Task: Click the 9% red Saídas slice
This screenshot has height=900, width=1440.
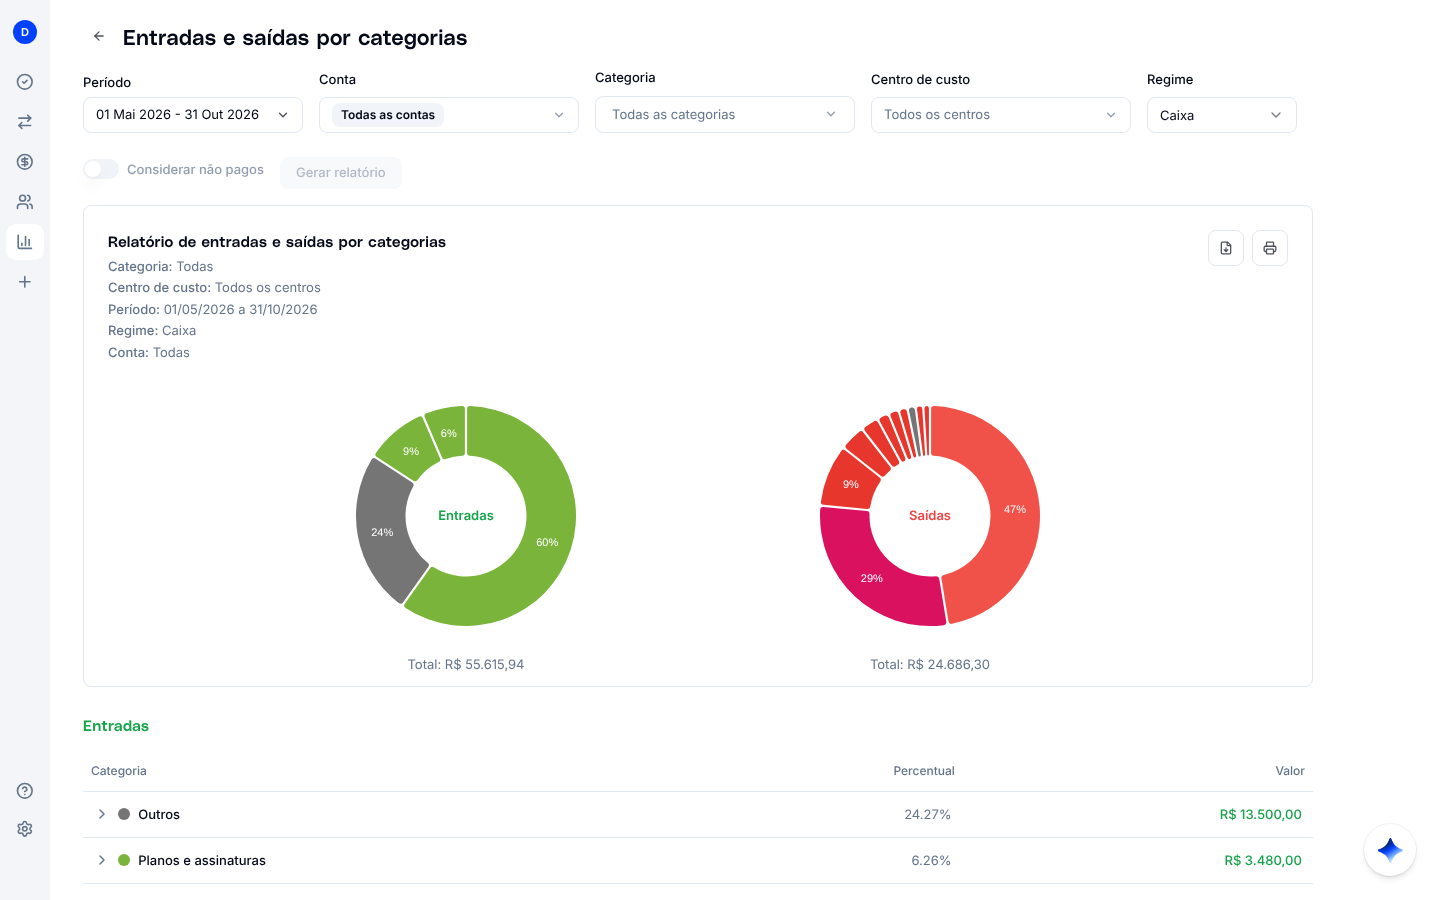Action: (849, 482)
